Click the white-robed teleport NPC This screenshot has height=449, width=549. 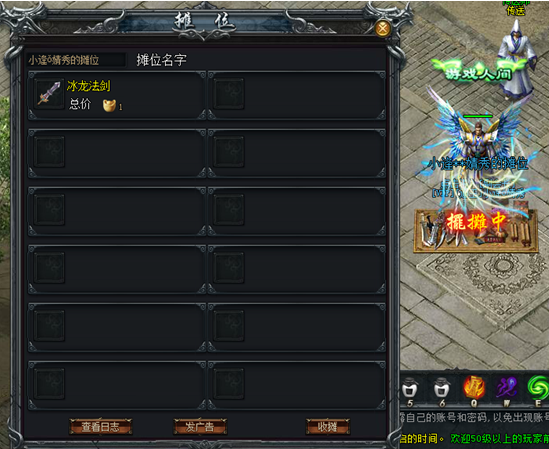[x=516, y=60]
